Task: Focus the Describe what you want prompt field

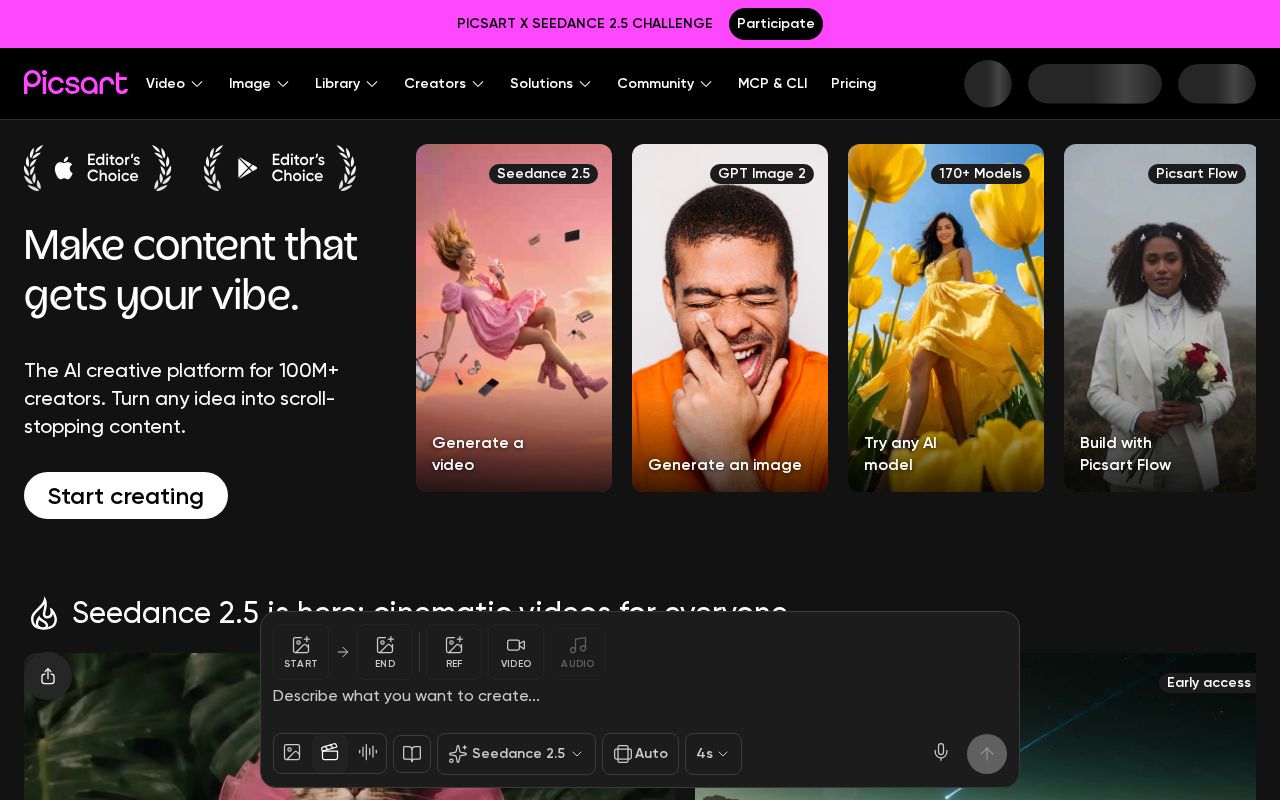Action: [x=640, y=696]
